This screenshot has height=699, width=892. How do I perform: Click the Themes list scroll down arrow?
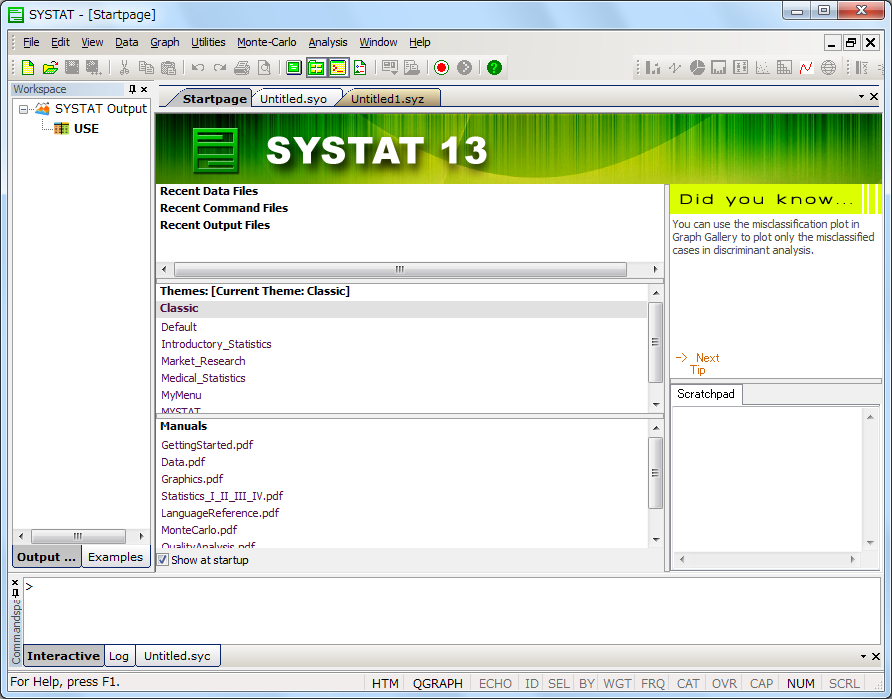[x=656, y=404]
